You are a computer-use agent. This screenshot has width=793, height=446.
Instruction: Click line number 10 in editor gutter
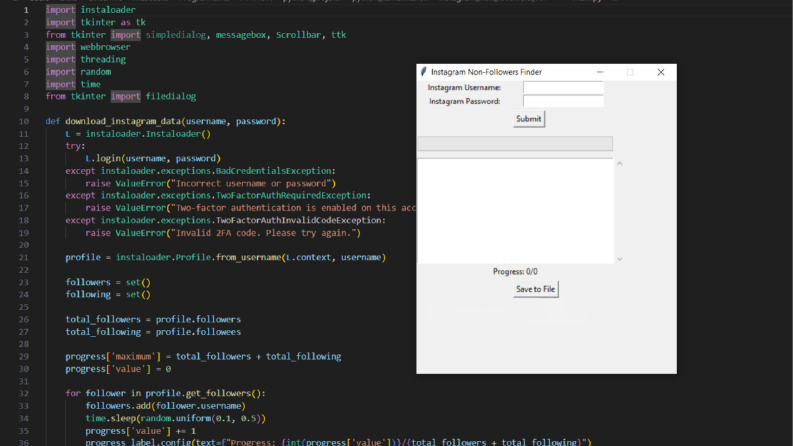click(x=24, y=121)
